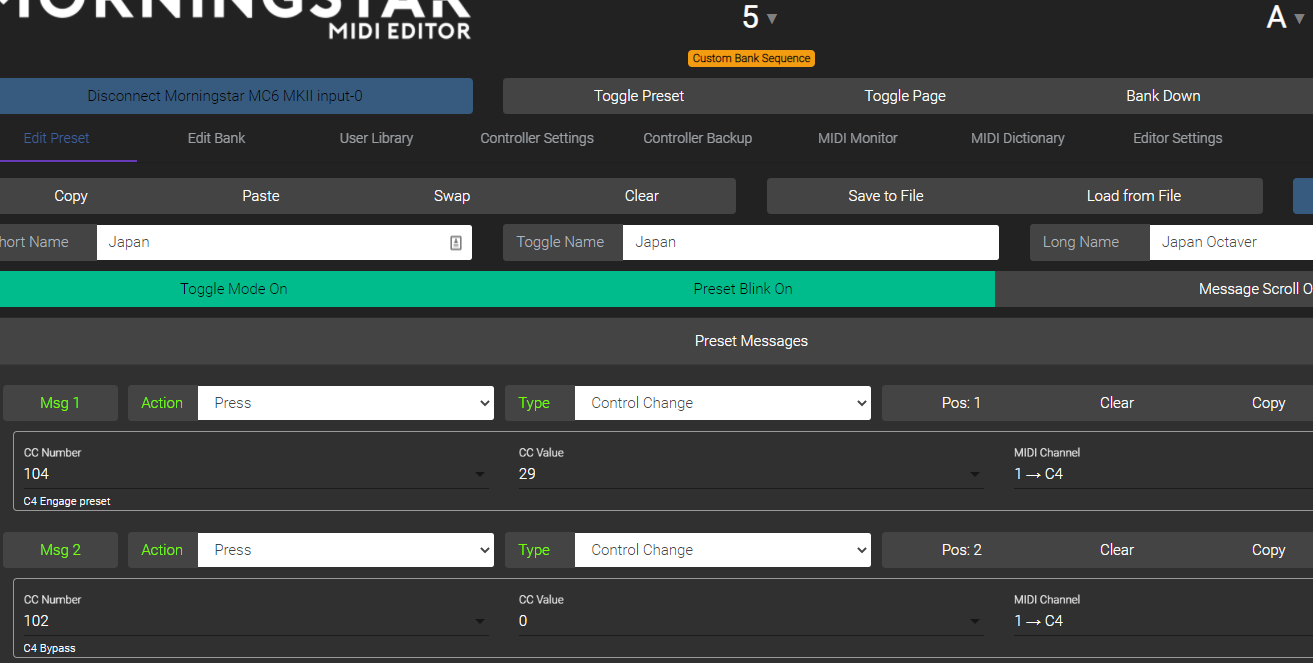
Task: Copy the current preset
Action: pyautogui.click(x=71, y=196)
